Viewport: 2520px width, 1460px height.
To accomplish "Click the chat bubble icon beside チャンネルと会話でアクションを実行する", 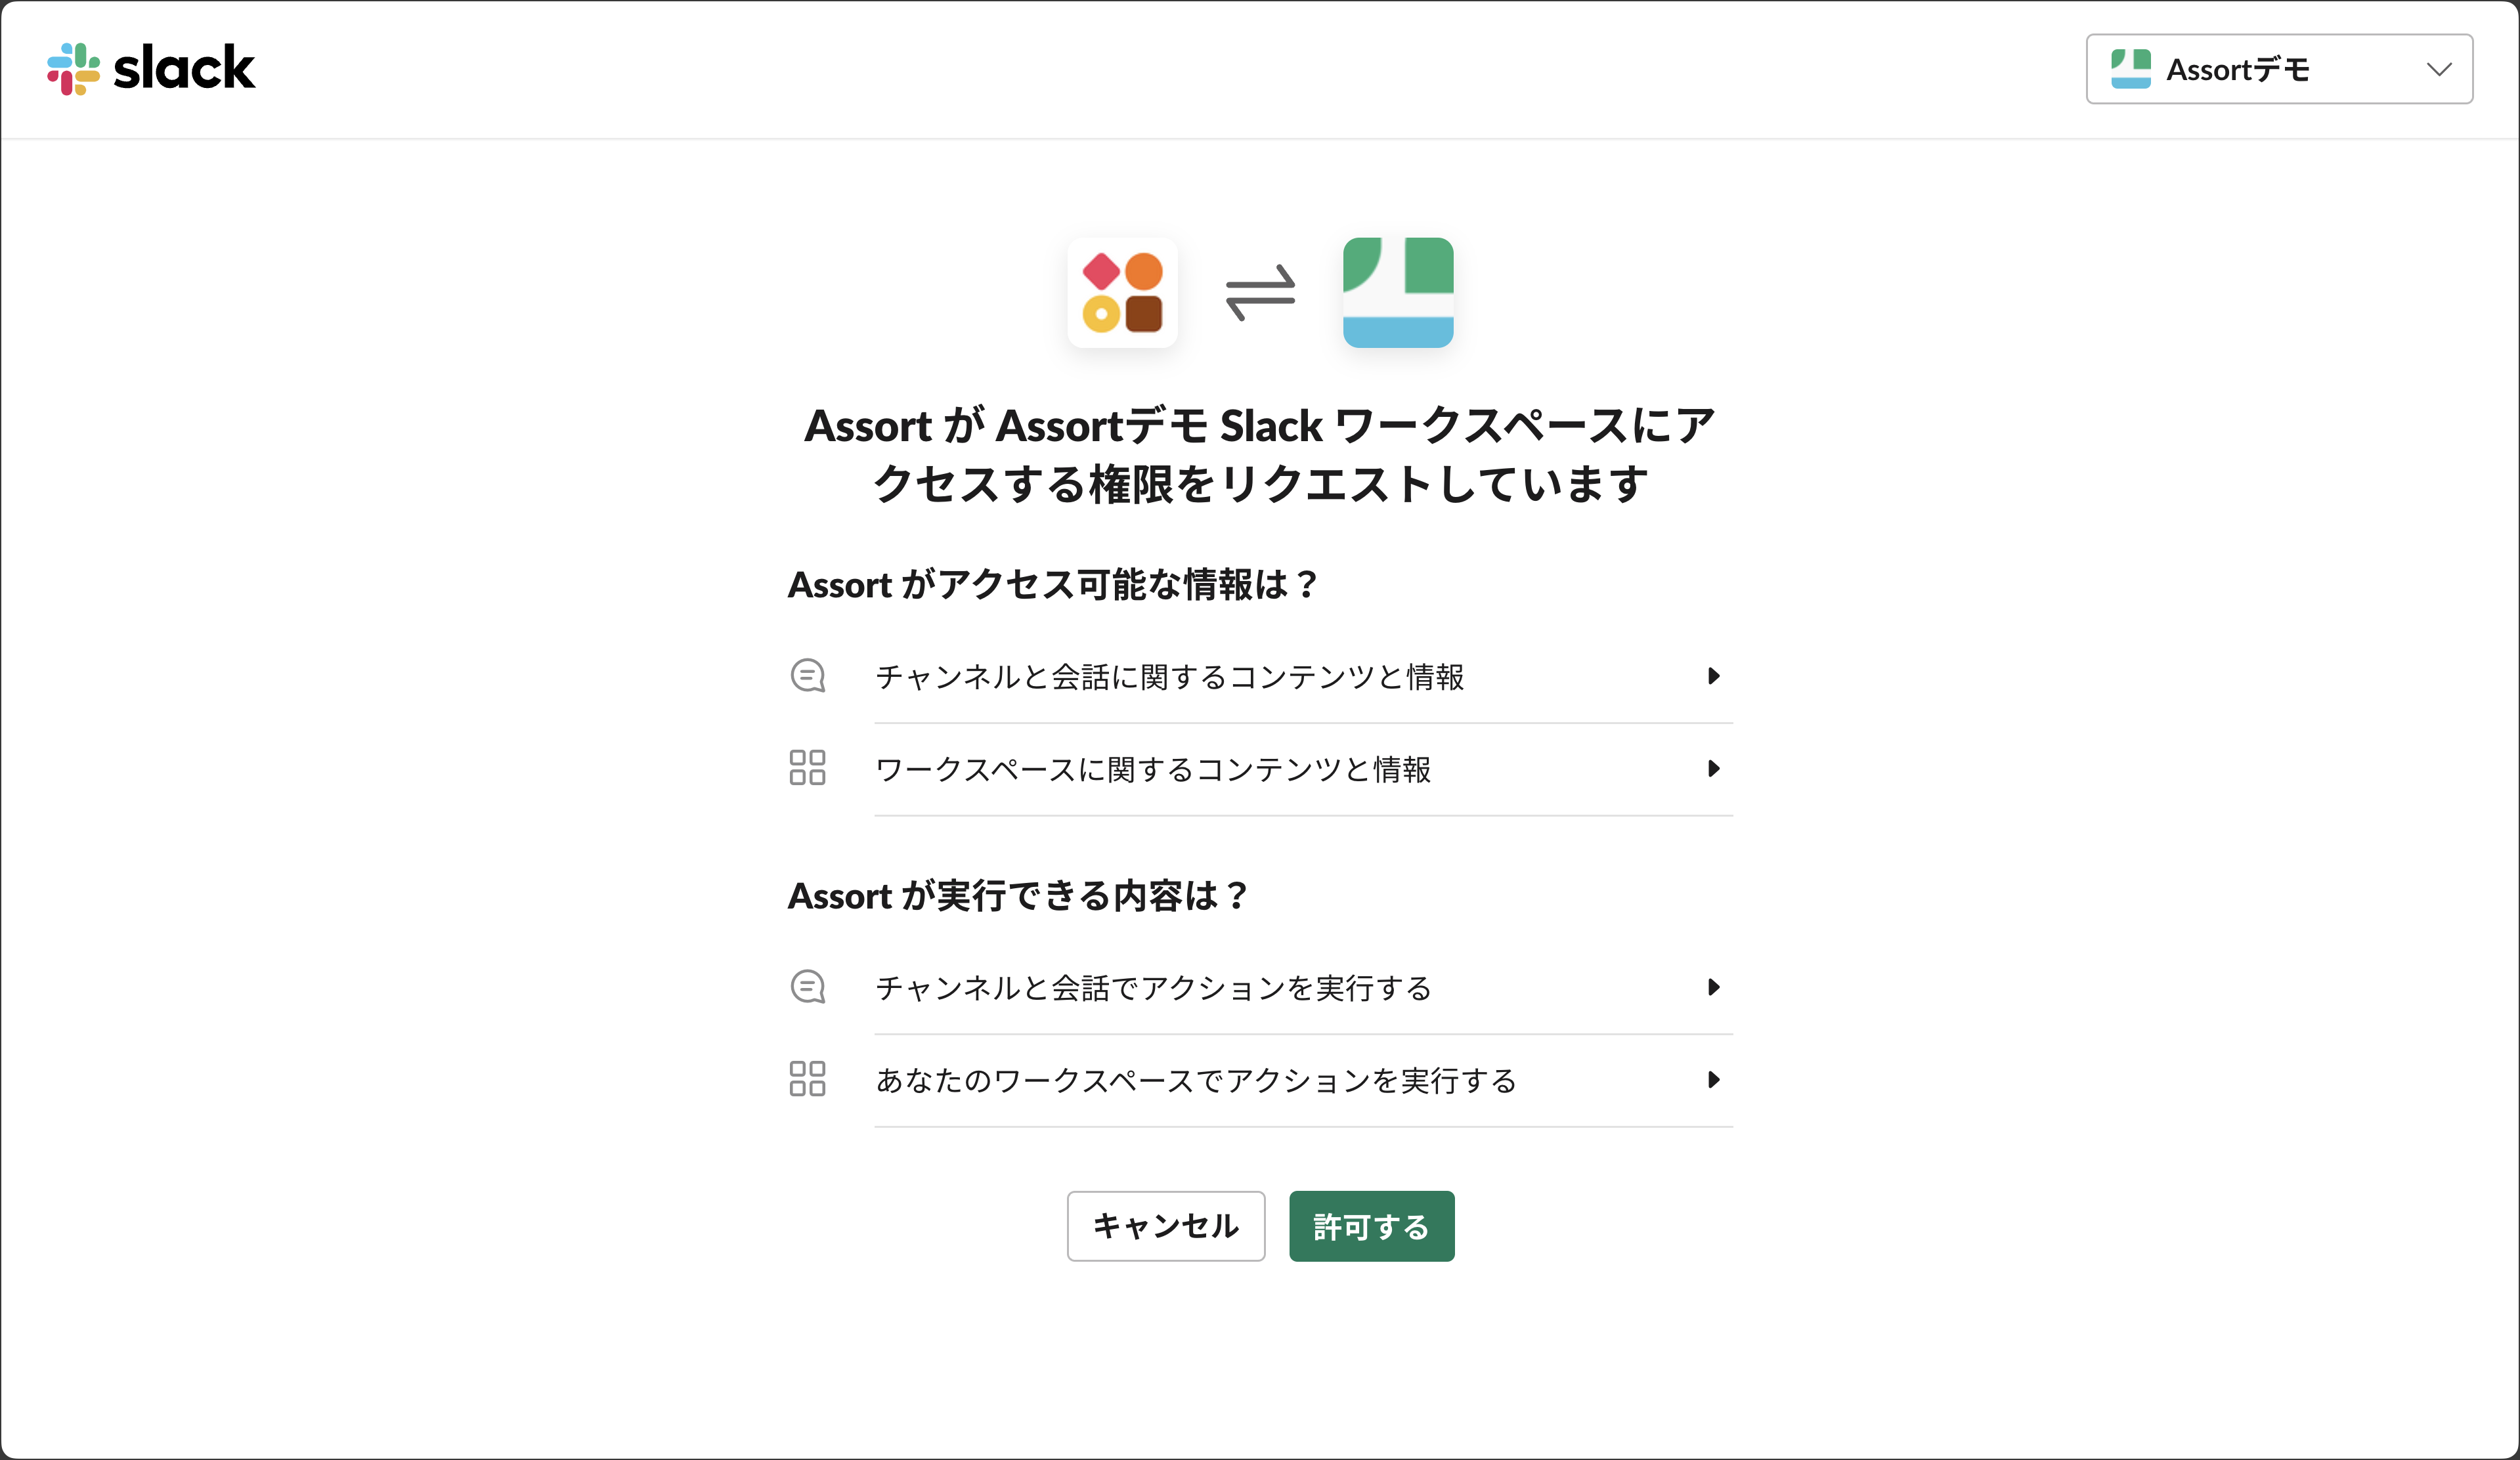I will pos(807,987).
